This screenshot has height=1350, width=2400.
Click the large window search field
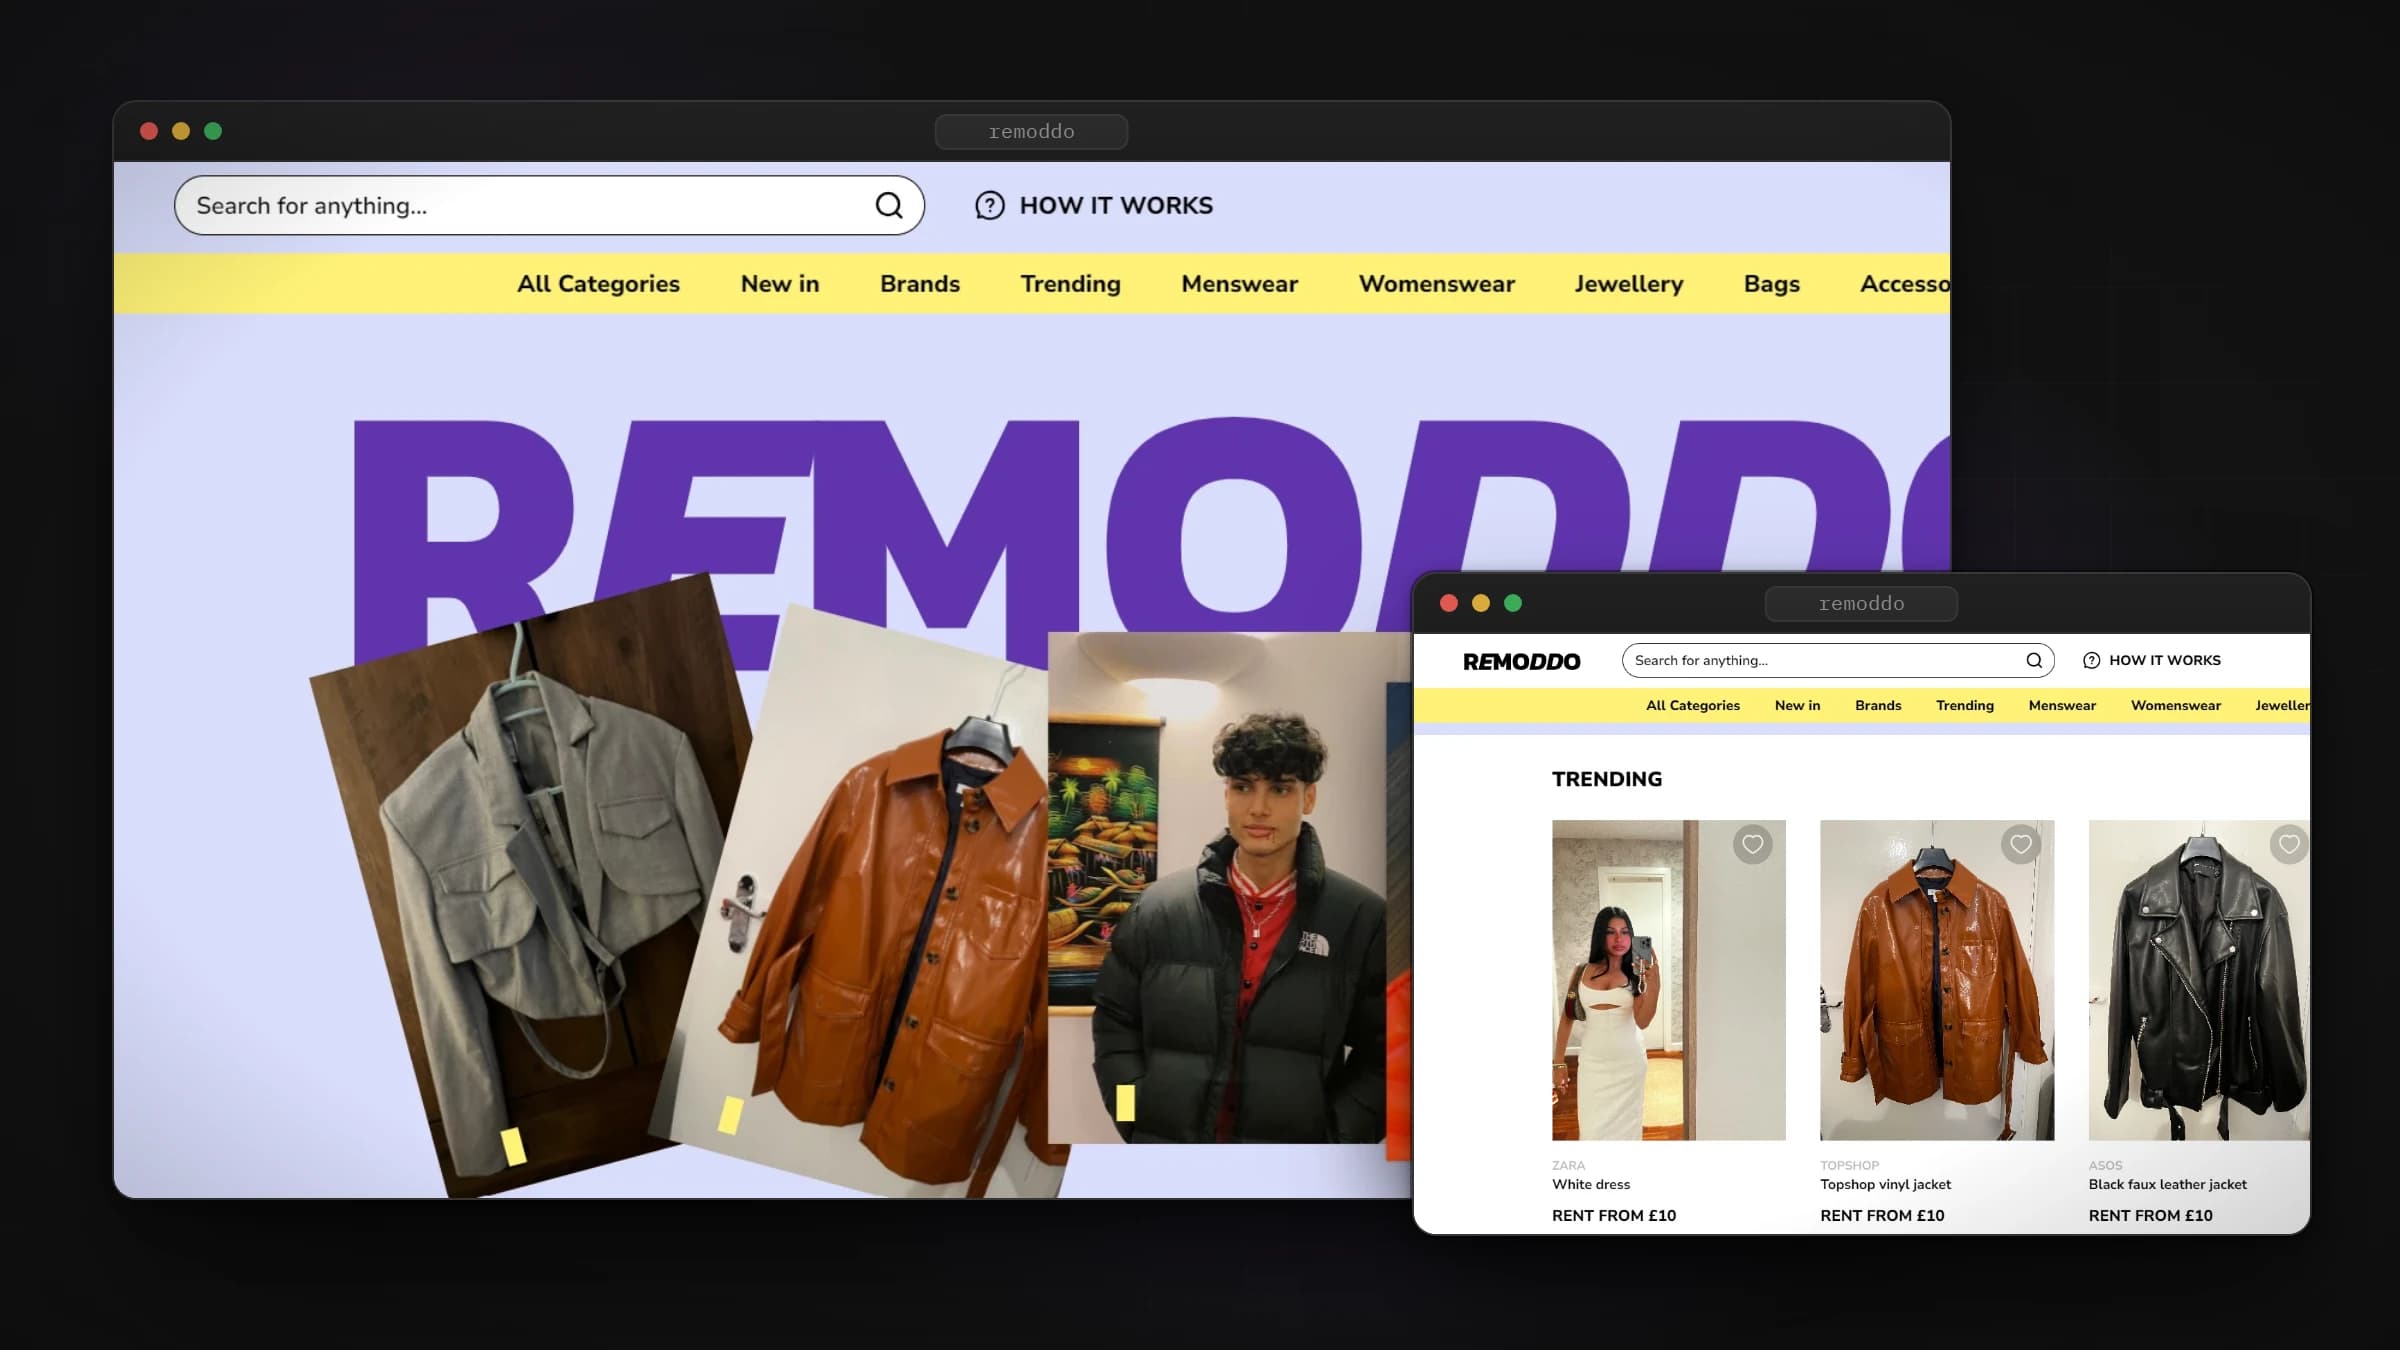549,205
